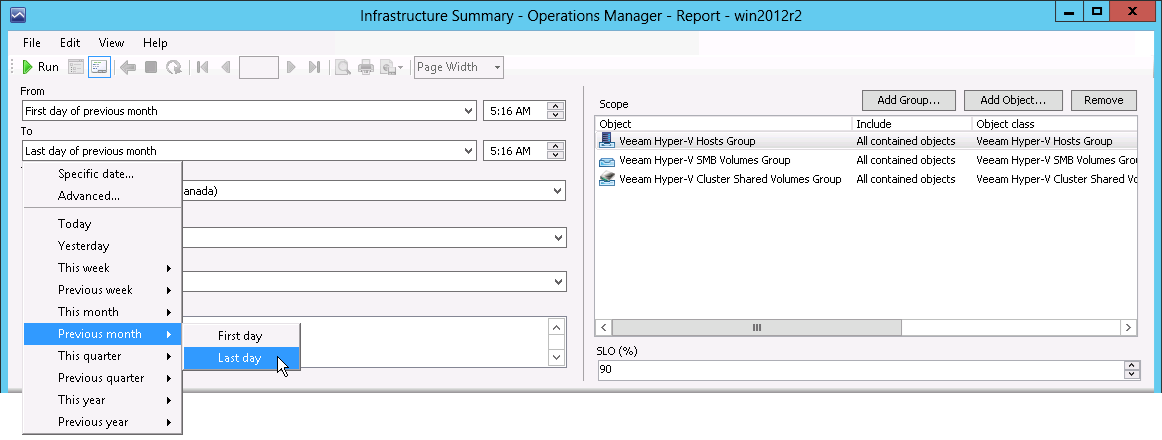This screenshot has height=440, width=1162.
Task: Decrease the From time spinner
Action: (556, 116)
